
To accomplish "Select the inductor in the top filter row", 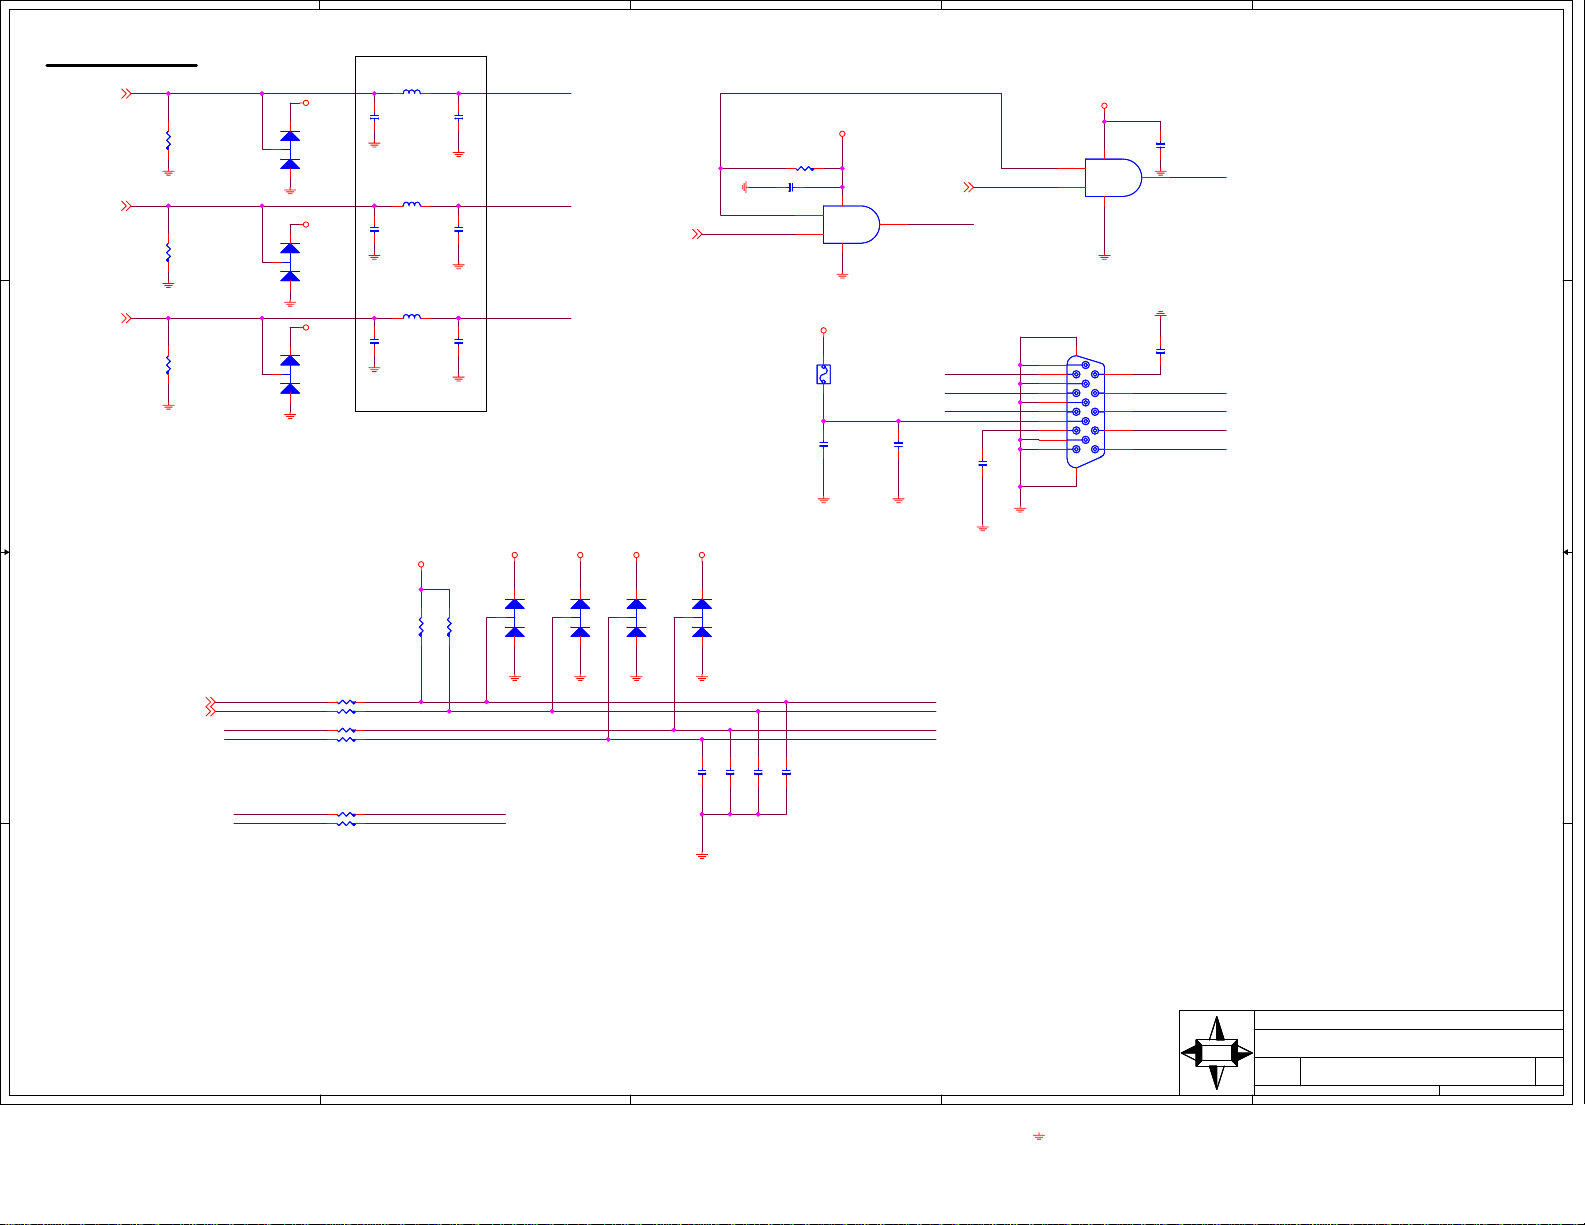I will 411,92.
